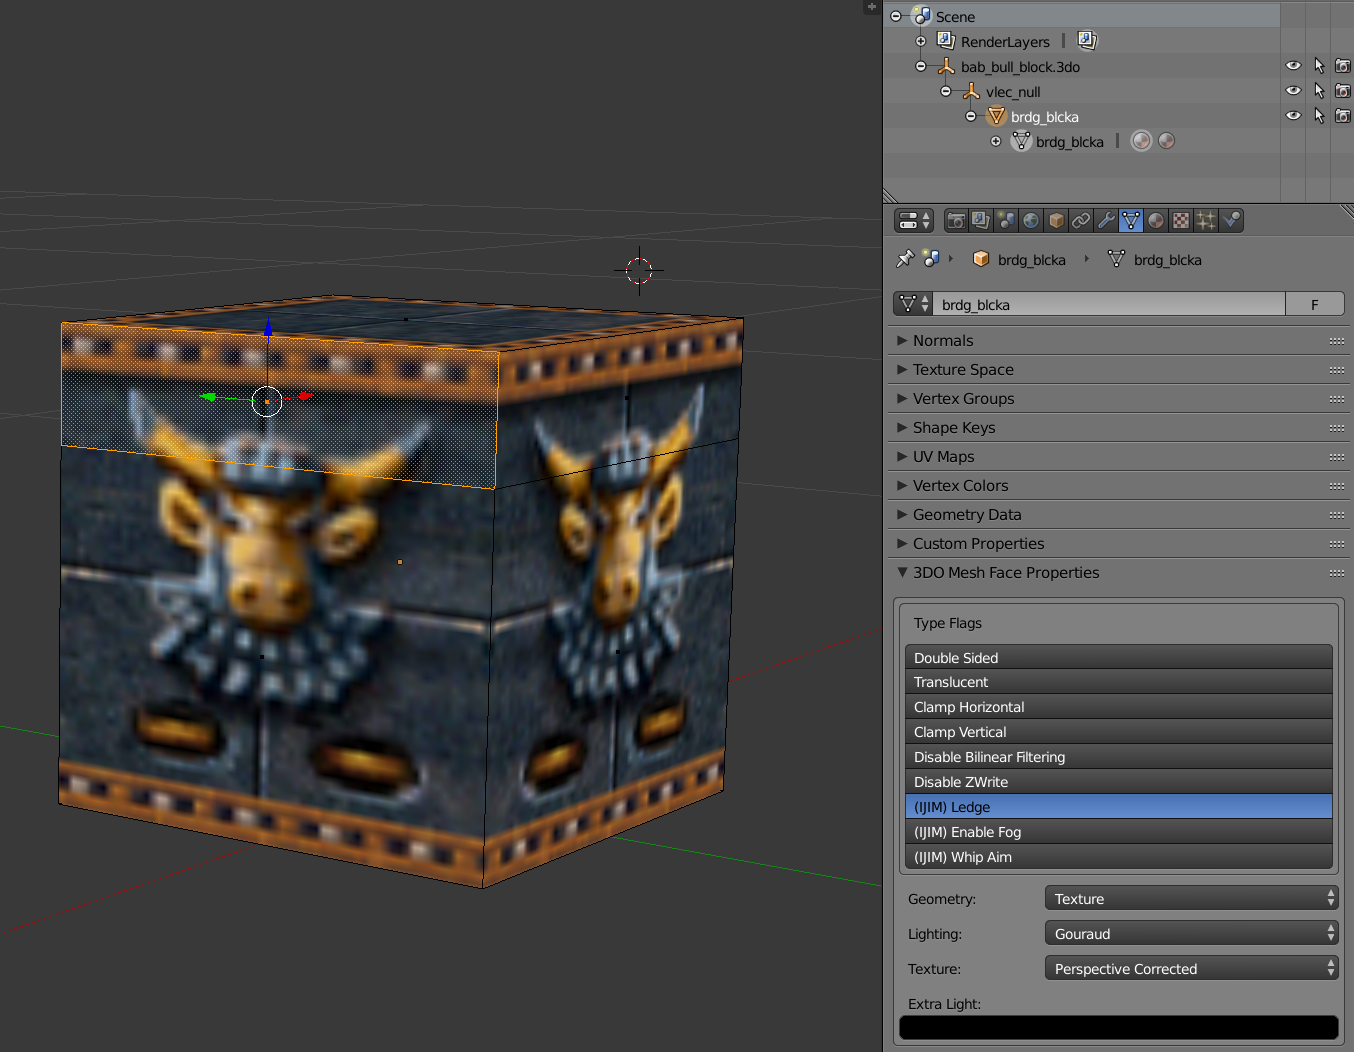Viewport: 1354px width, 1052px height.
Task: Open the Lighting dropdown set to Gouraud
Action: pyautogui.click(x=1191, y=933)
